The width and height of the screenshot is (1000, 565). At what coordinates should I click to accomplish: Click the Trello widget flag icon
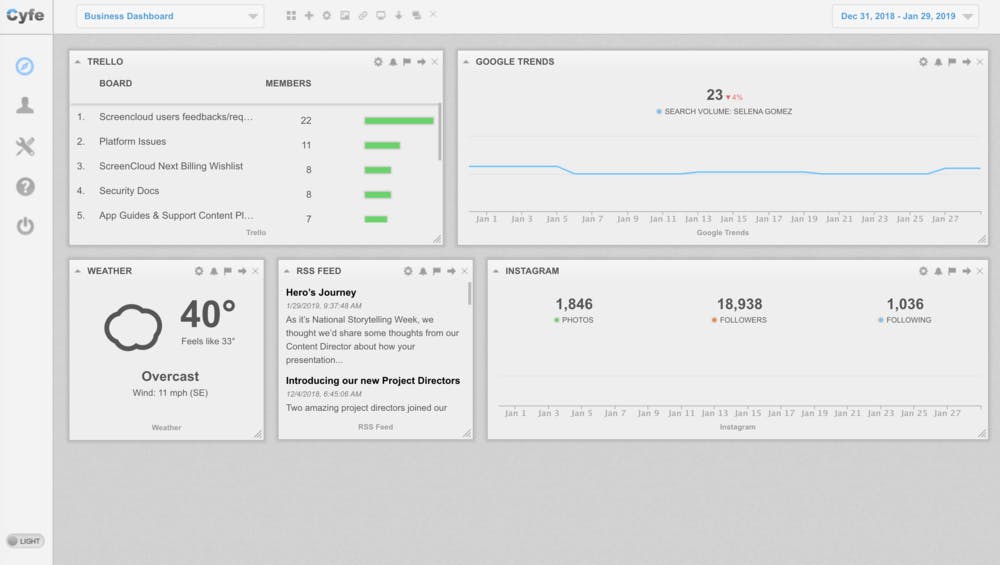pyautogui.click(x=407, y=62)
